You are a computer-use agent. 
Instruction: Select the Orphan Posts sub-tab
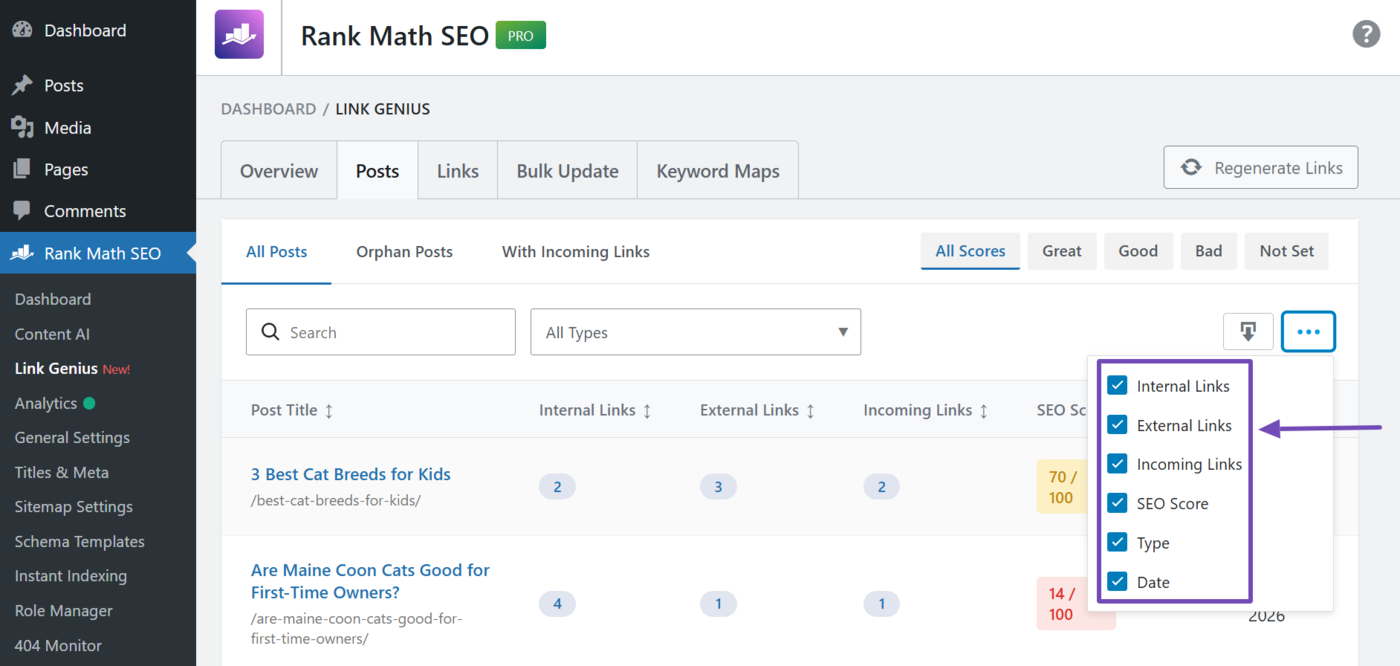tap(404, 252)
